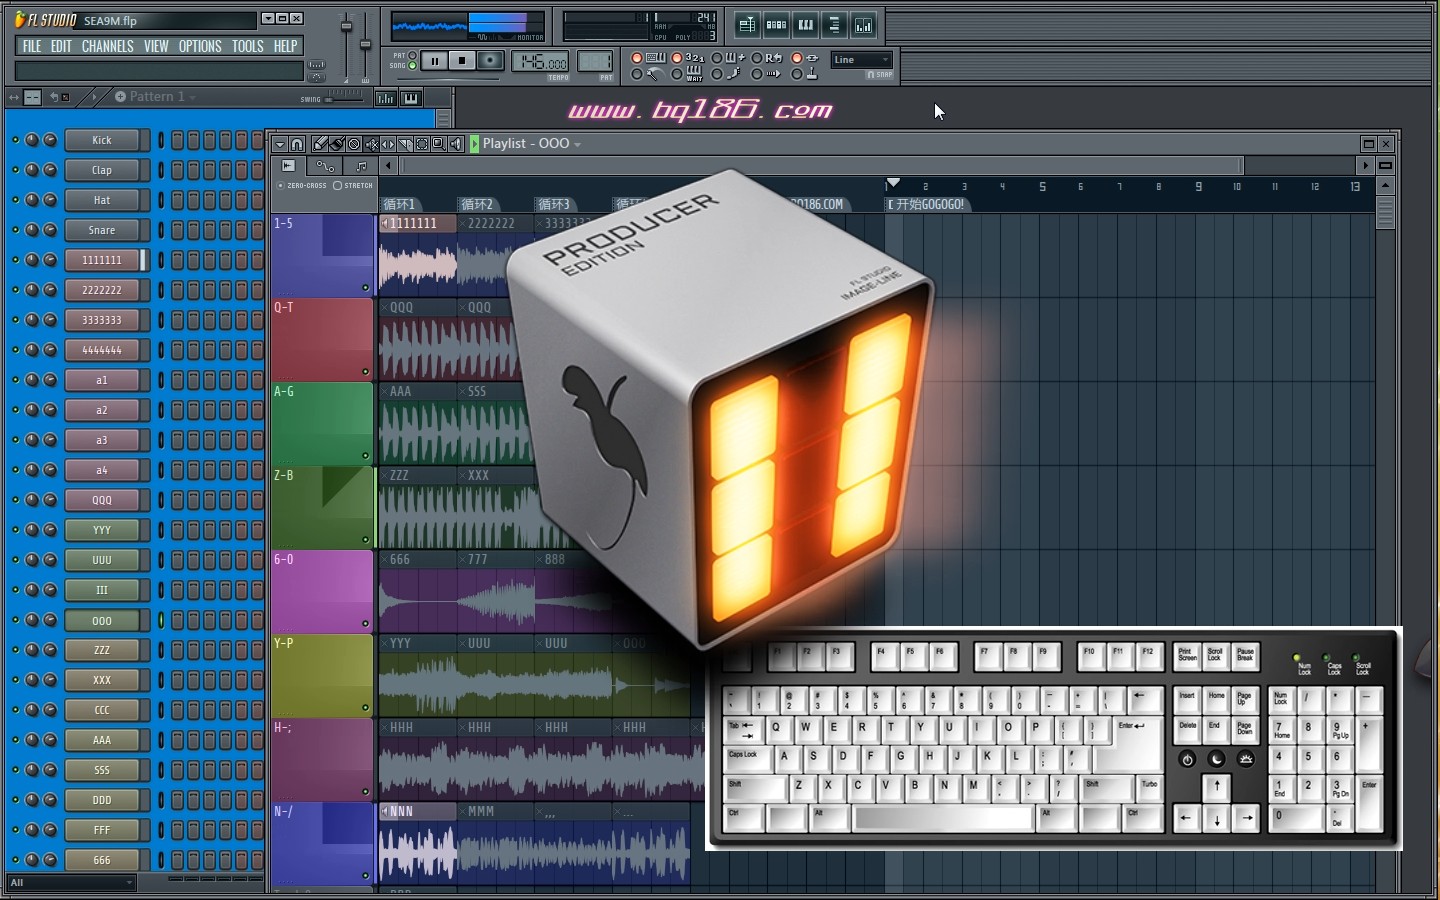
Task: Open the TOOLS menu
Action: coord(248,46)
